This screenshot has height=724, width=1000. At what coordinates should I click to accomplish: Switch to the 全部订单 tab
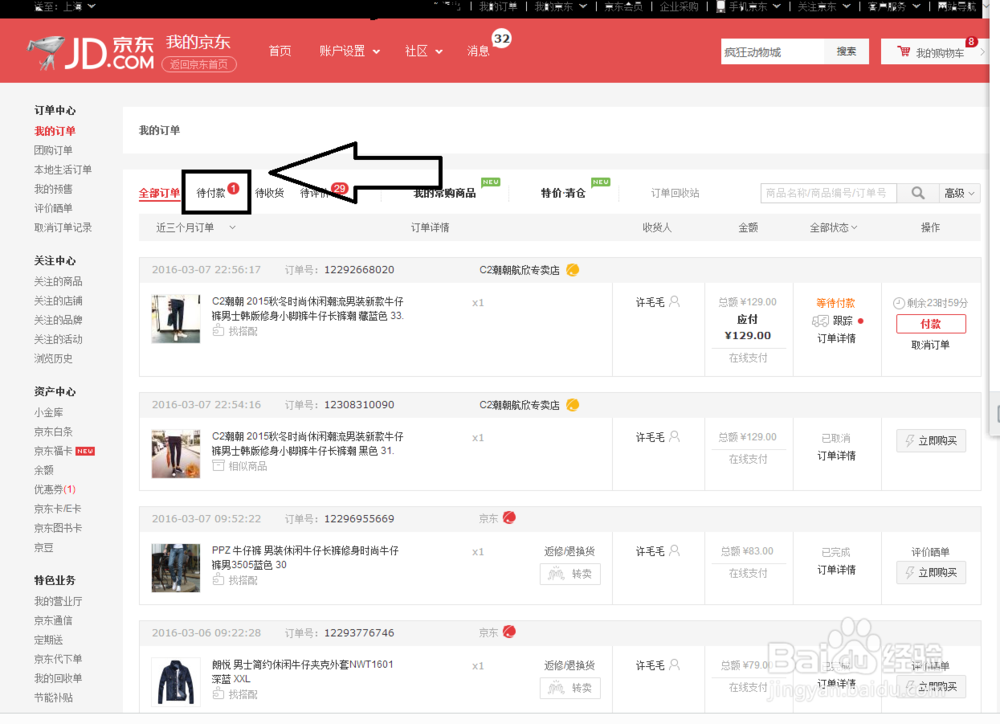tap(159, 193)
